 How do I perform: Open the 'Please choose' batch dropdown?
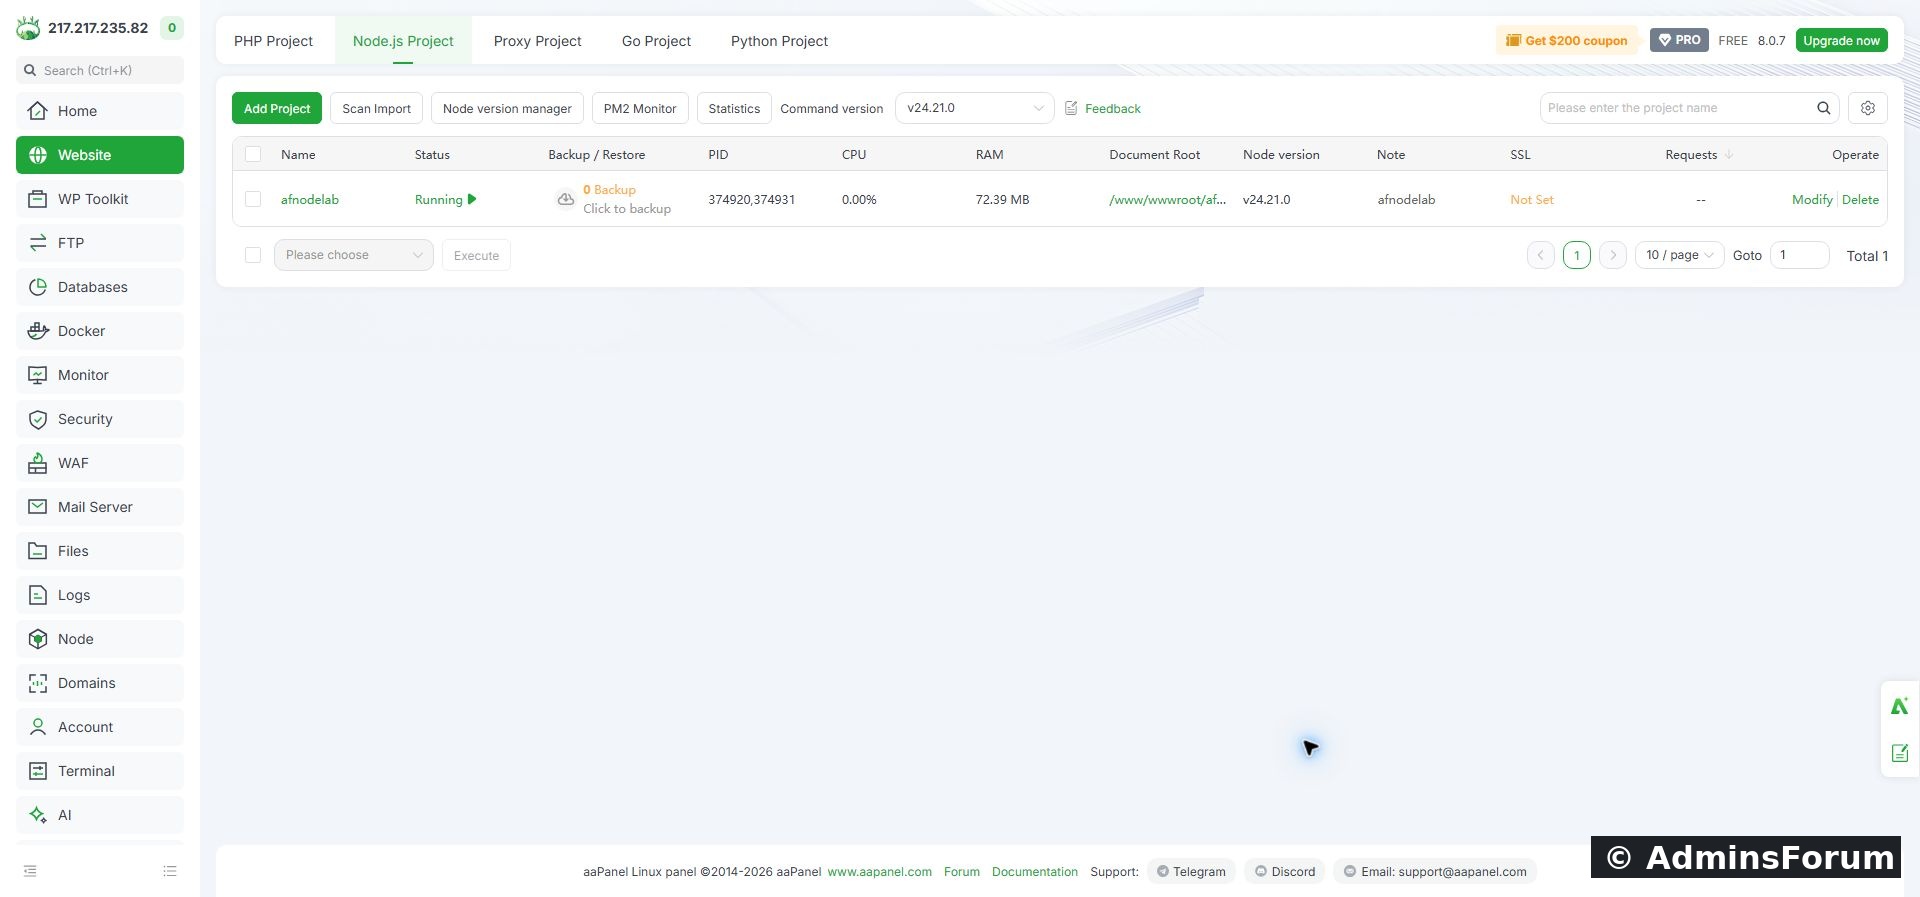[x=353, y=255]
